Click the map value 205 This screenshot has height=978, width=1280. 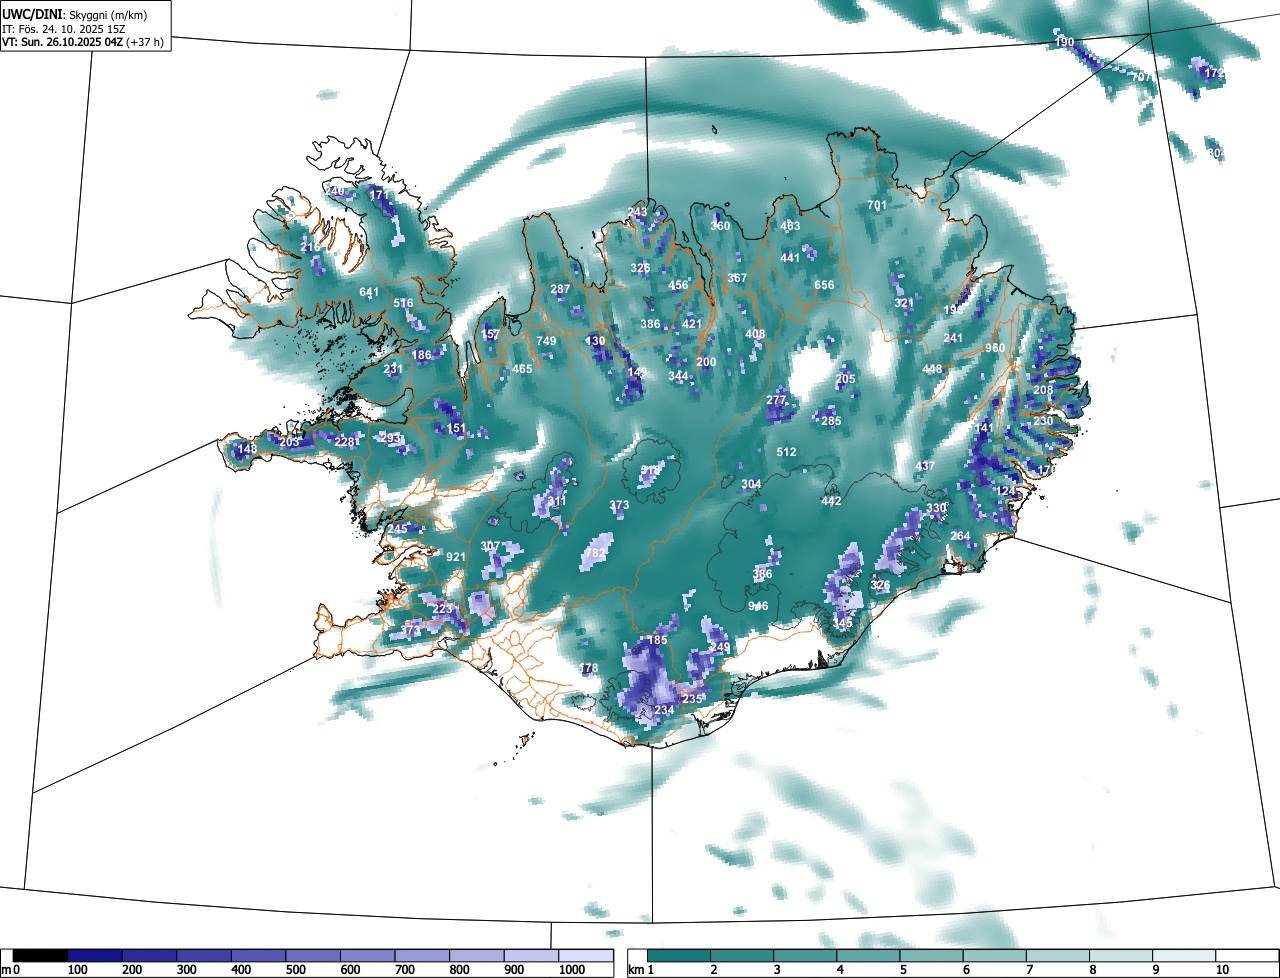(x=846, y=379)
